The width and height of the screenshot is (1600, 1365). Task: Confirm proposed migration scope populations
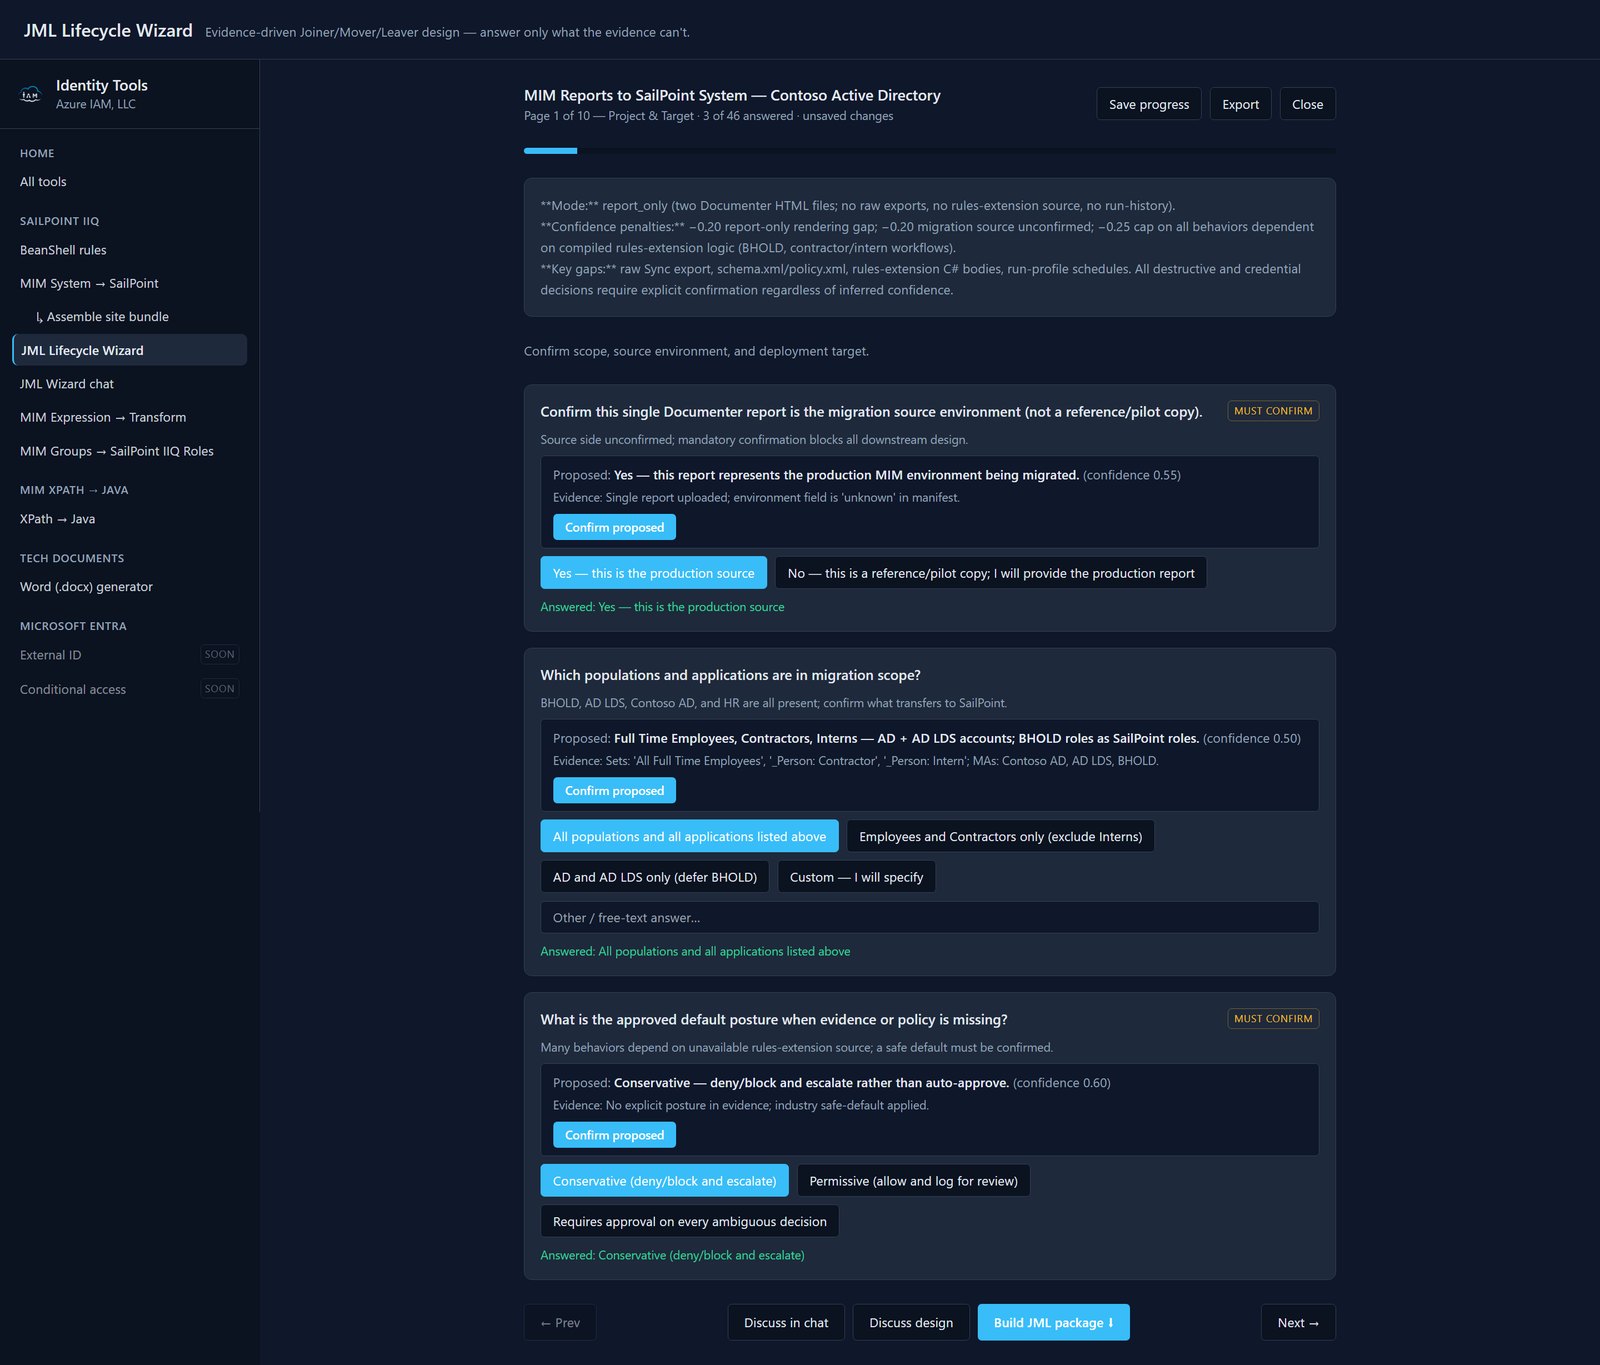(614, 790)
